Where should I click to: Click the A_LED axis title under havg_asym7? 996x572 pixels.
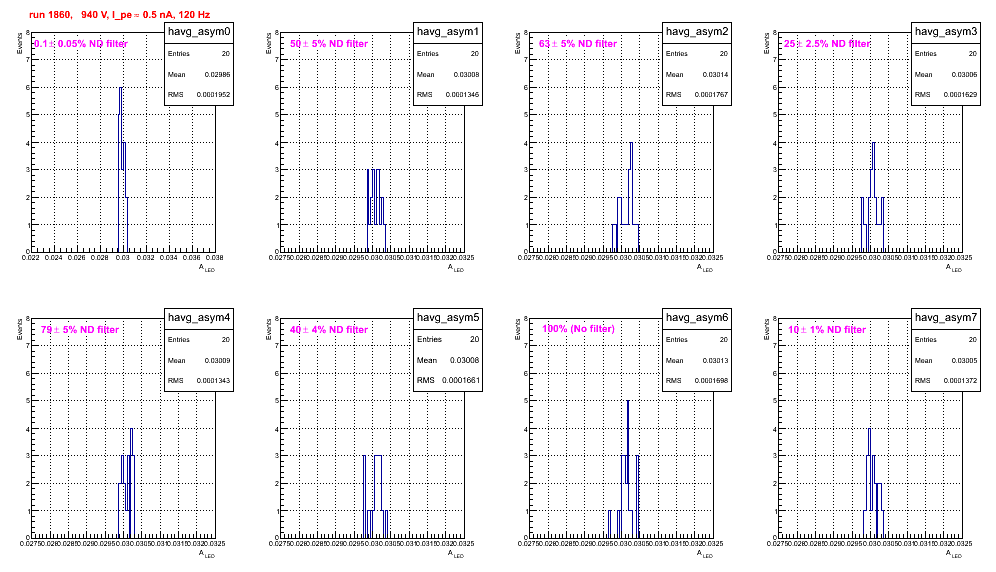pos(954,554)
